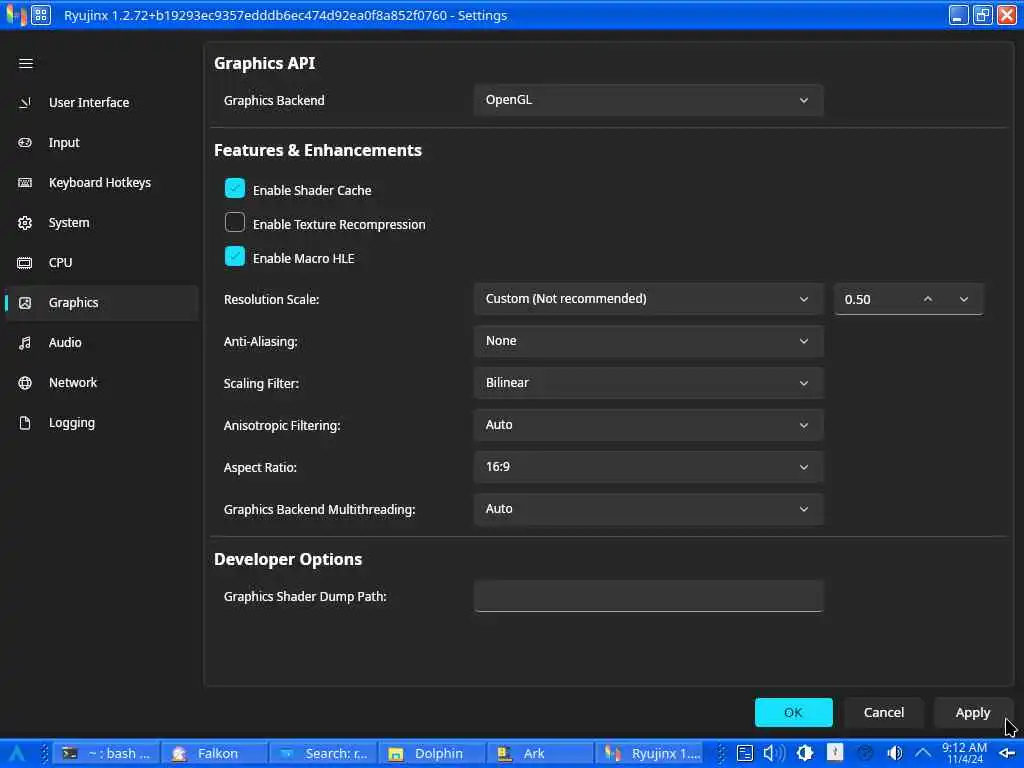Open the Input settings page
1024x768 pixels.
(x=101, y=142)
